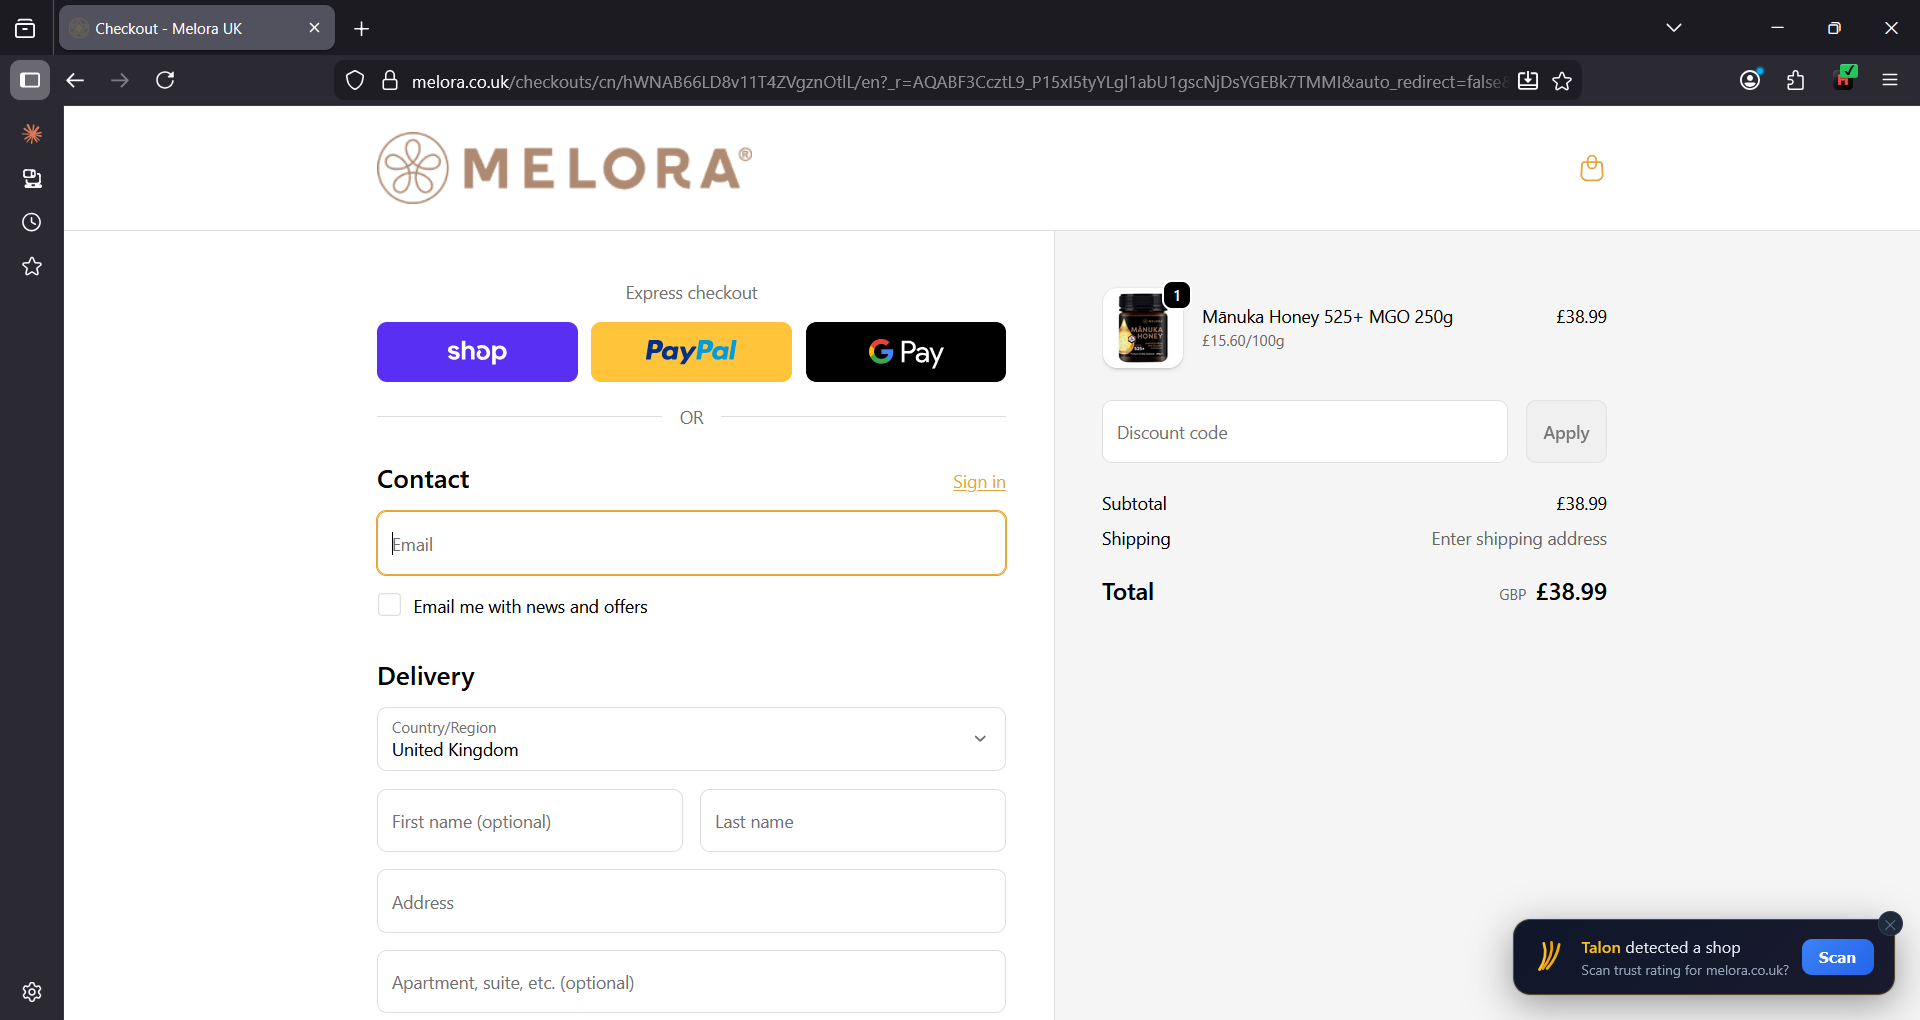Dismiss the Talon shop popup
This screenshot has width=1920, height=1020.
1890,924
